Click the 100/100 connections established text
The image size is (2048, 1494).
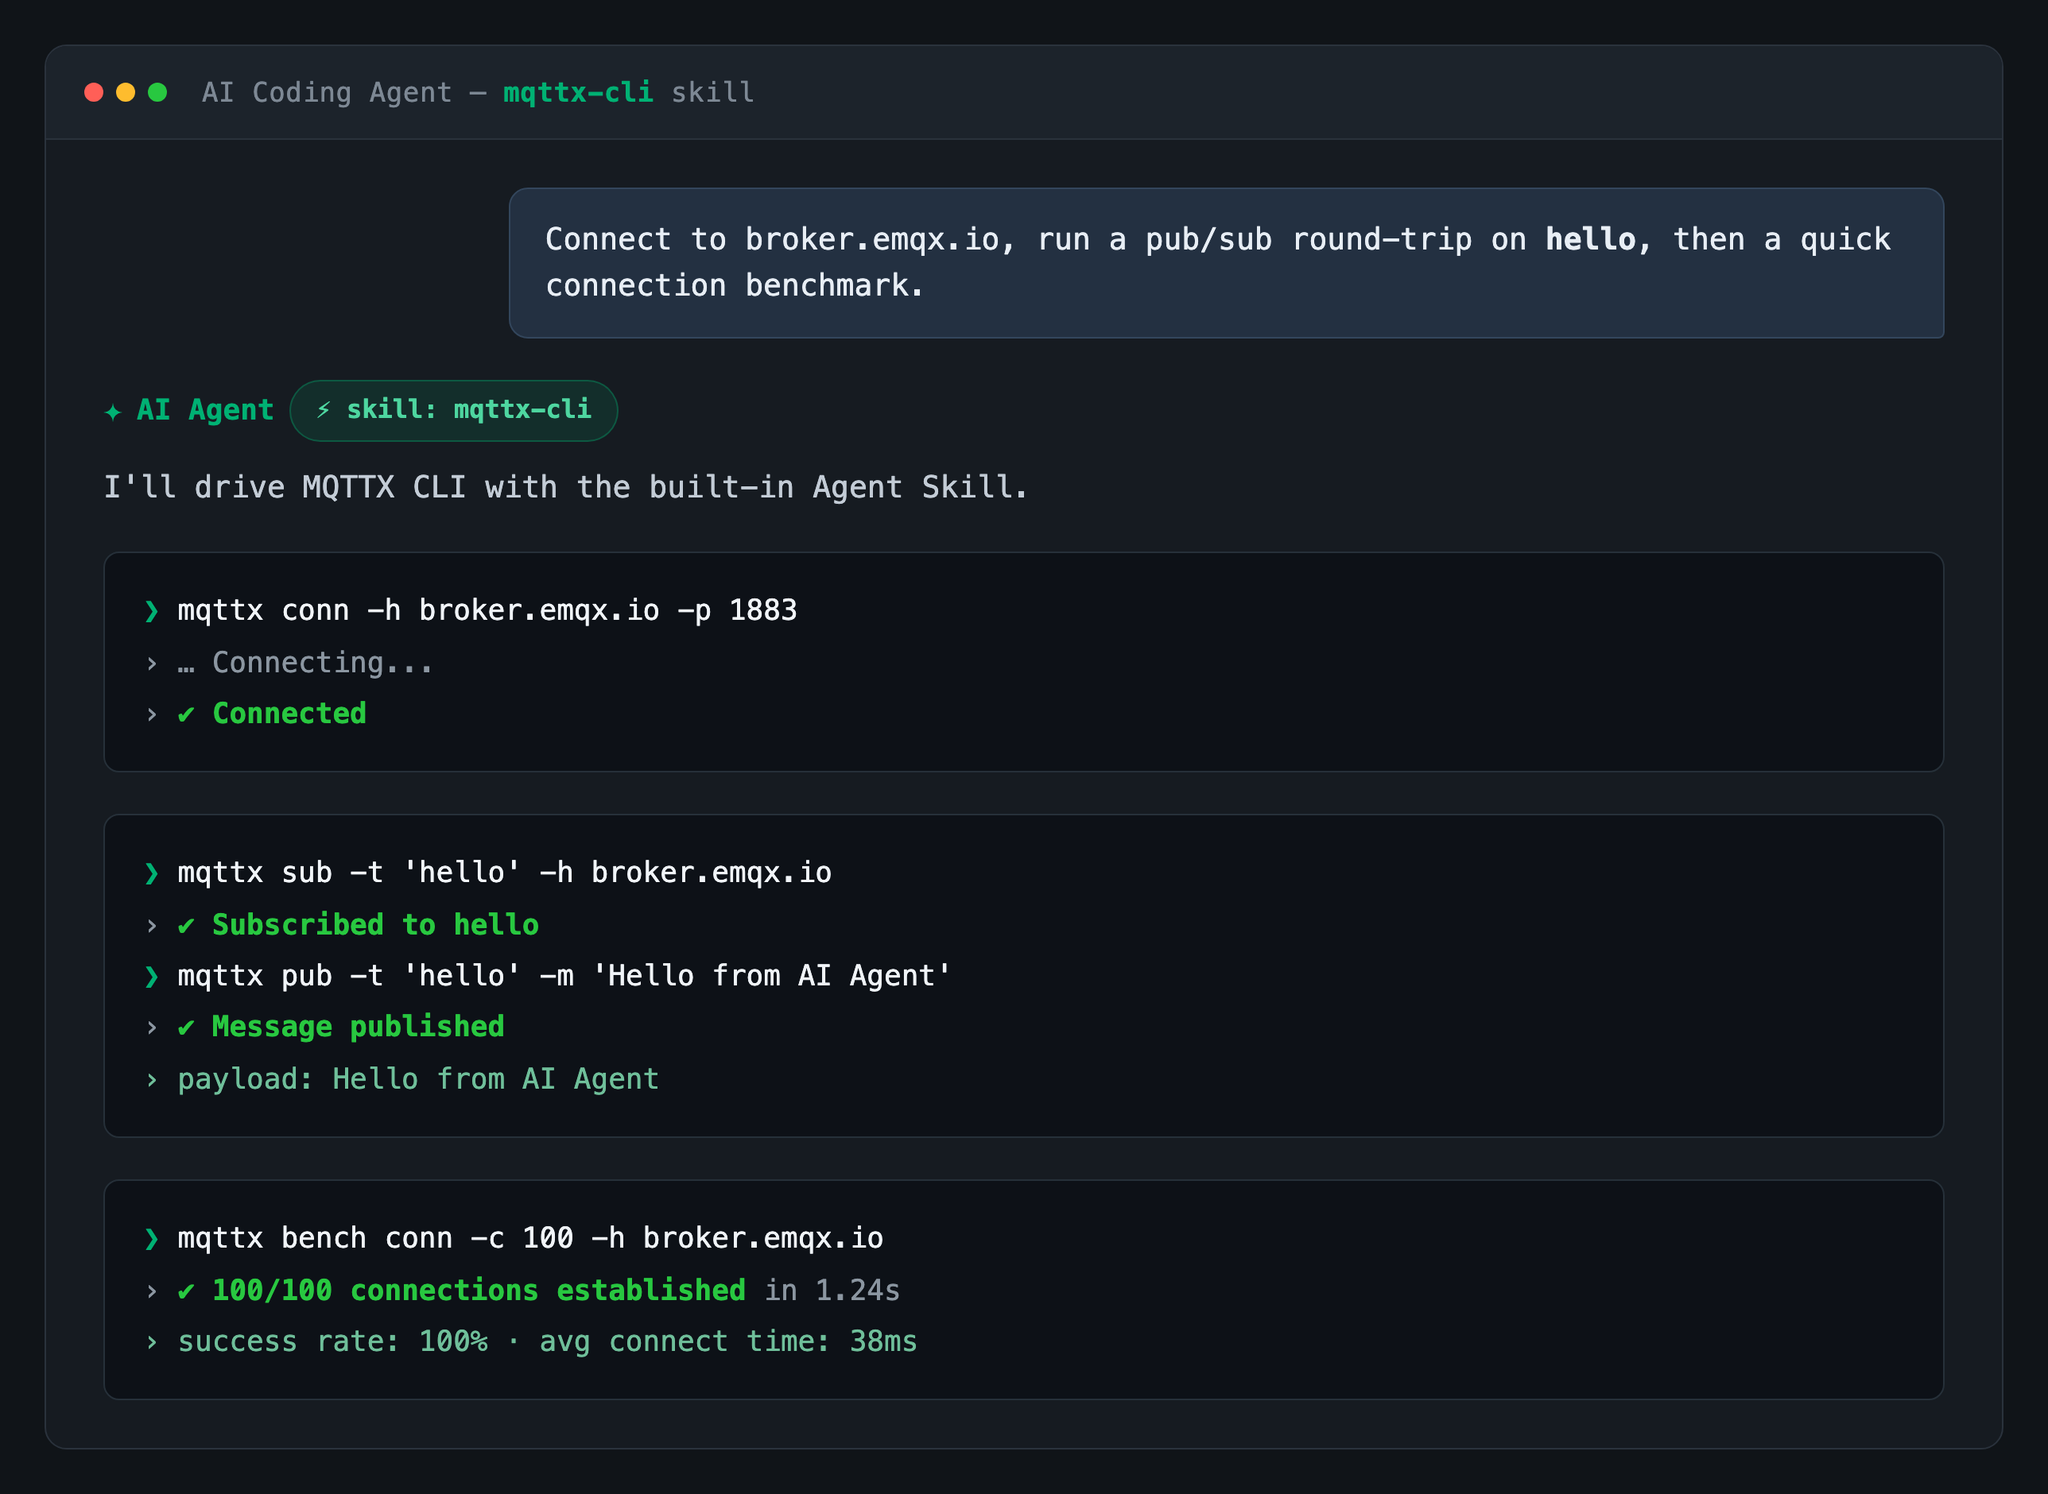[x=479, y=1291]
